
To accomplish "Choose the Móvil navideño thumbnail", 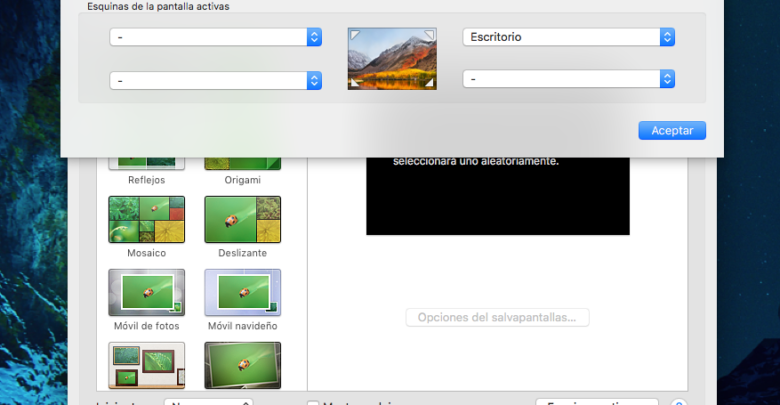I will click(243, 293).
